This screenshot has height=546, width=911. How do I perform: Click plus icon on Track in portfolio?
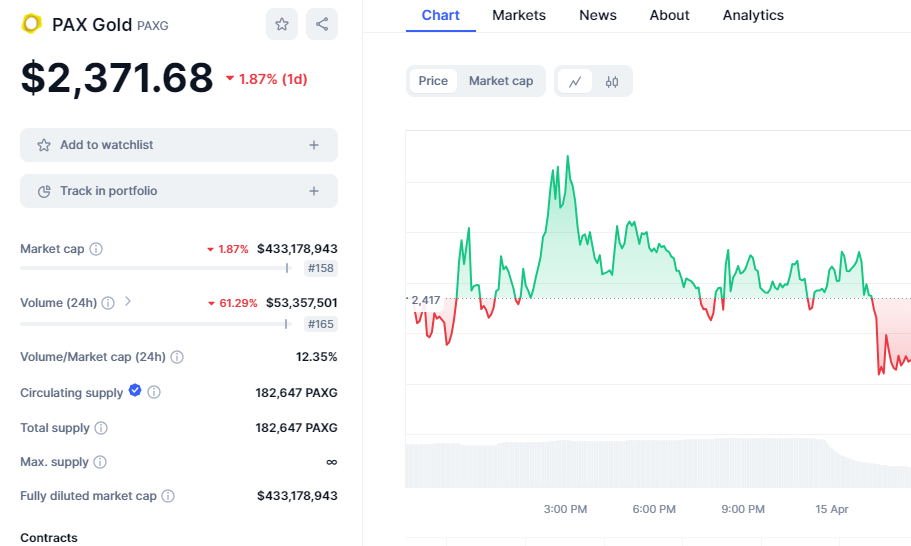click(314, 191)
